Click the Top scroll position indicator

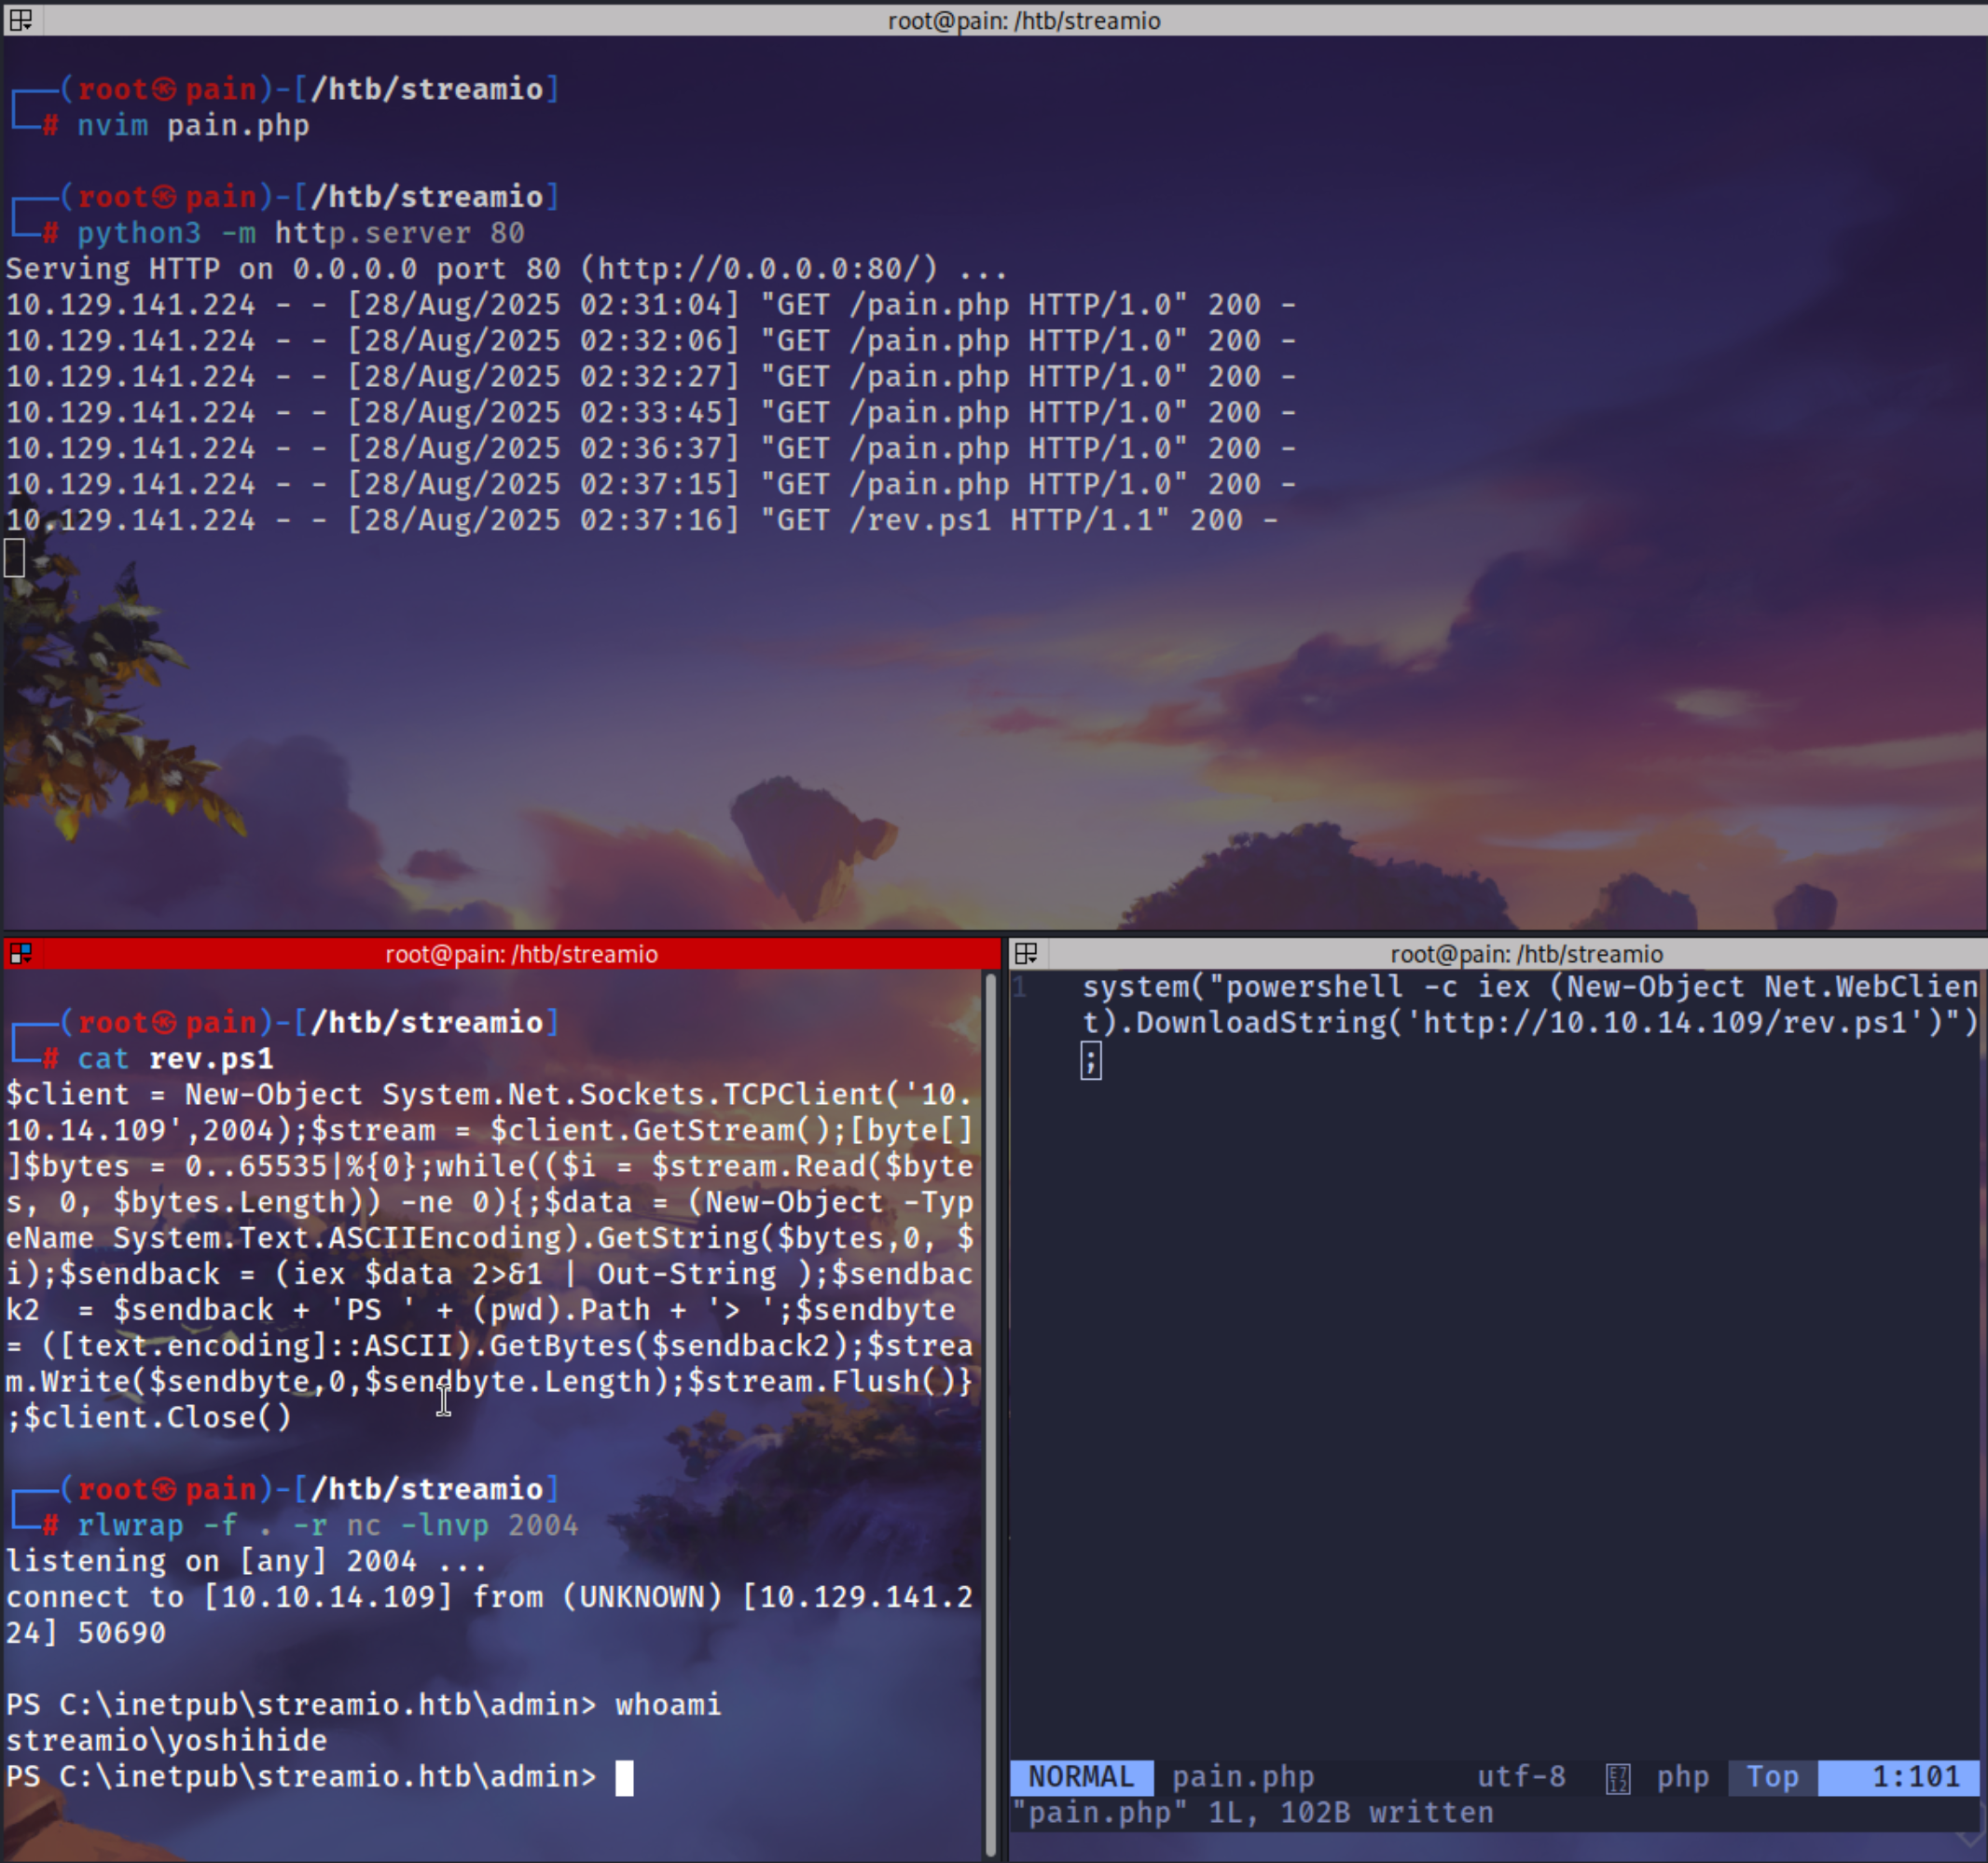point(1772,1777)
